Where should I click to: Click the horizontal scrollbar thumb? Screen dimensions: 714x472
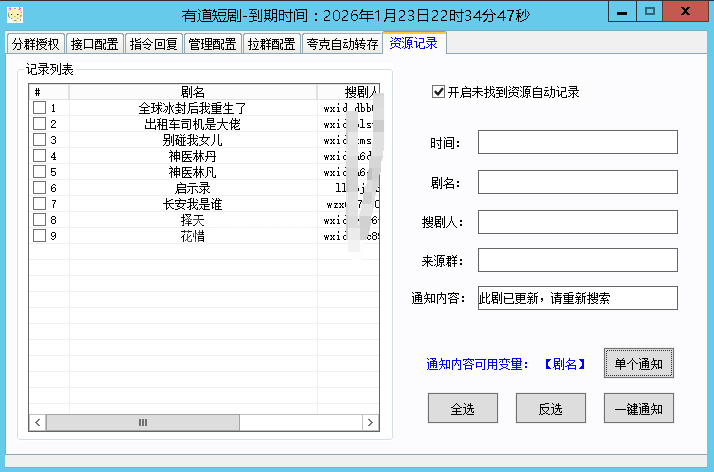coord(143,422)
